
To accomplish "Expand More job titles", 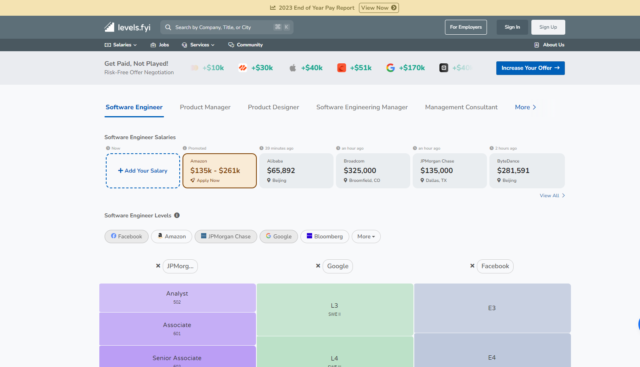I will click(x=525, y=107).
